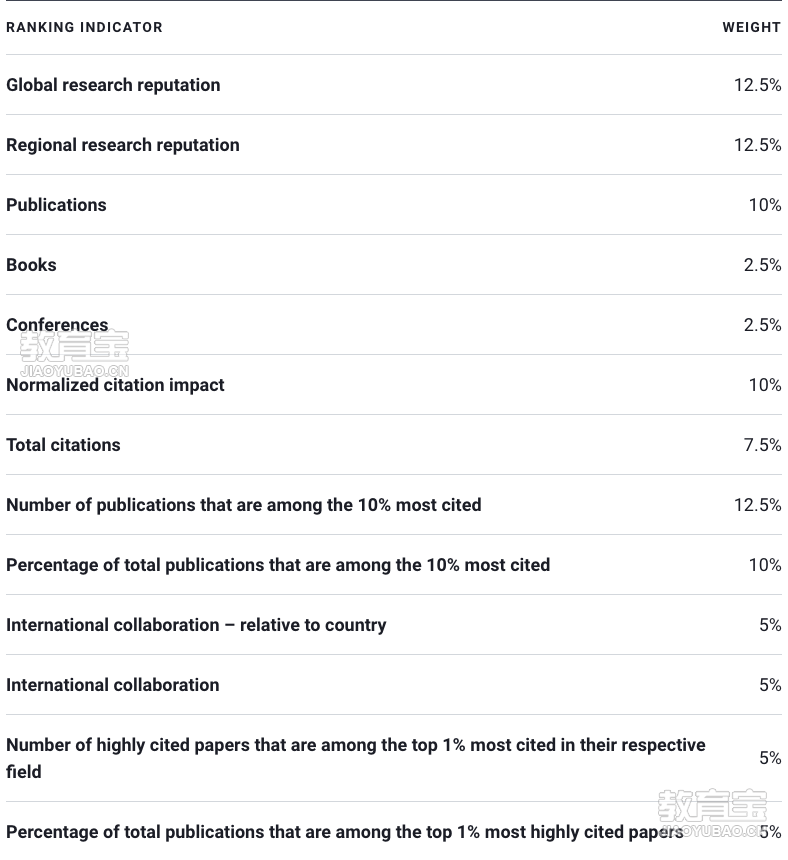Viewport: 788px width, 860px height.
Task: Click Percentage of publications among top 1% row
Action: (x=394, y=832)
